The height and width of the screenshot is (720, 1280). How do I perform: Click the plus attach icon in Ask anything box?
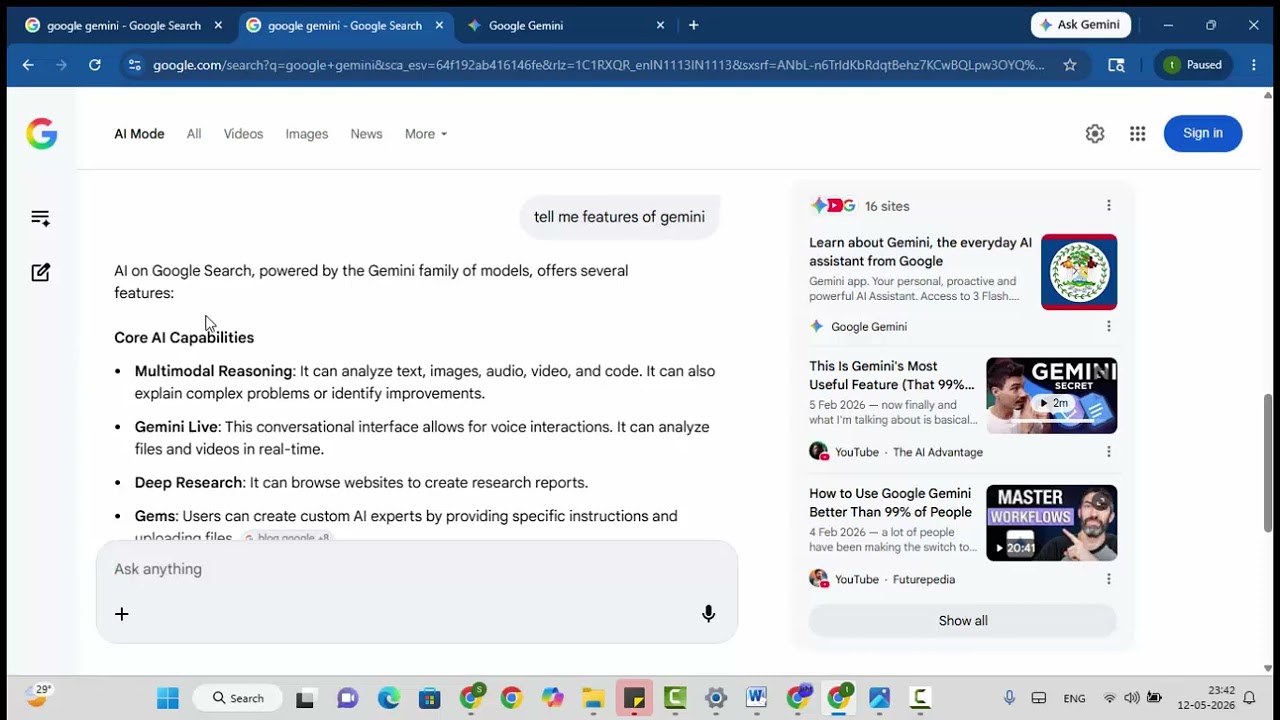pos(121,614)
